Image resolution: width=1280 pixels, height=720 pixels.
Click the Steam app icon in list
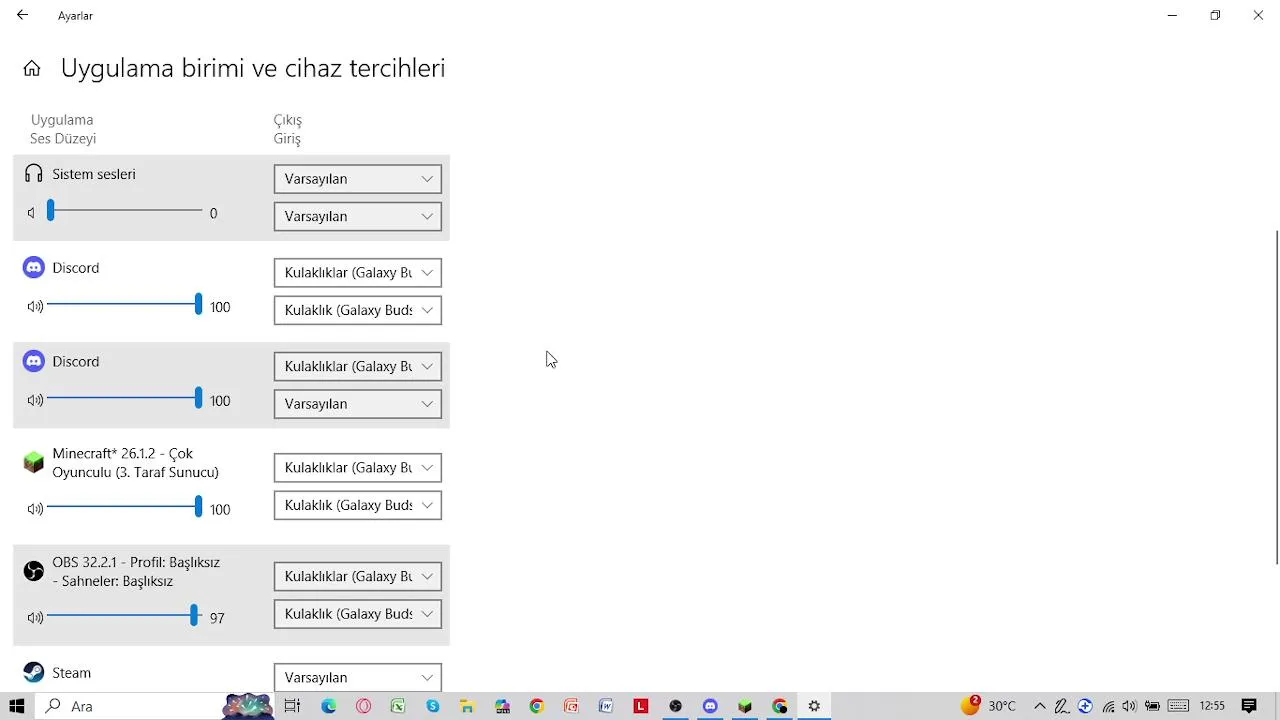pos(34,673)
